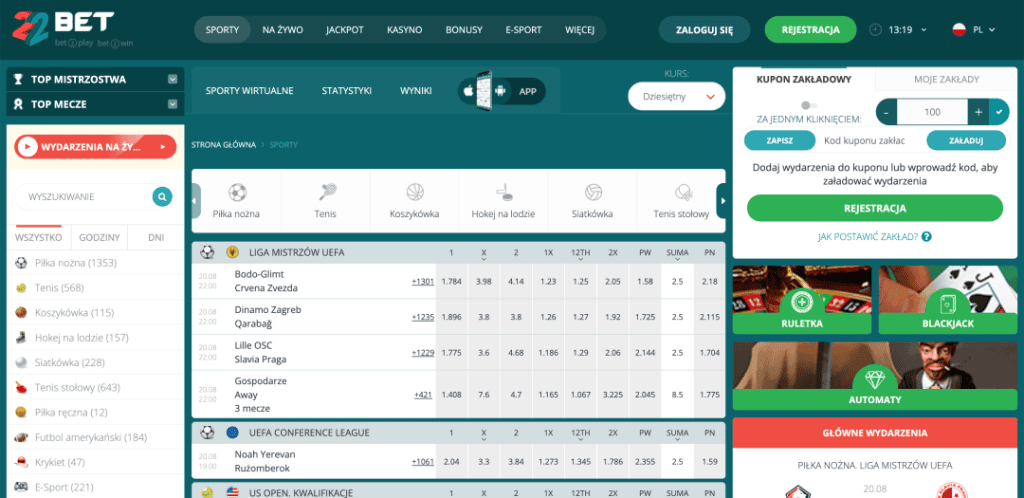Select the Piłka nożna sport tile
The height and width of the screenshot is (498, 1024).
tap(238, 200)
